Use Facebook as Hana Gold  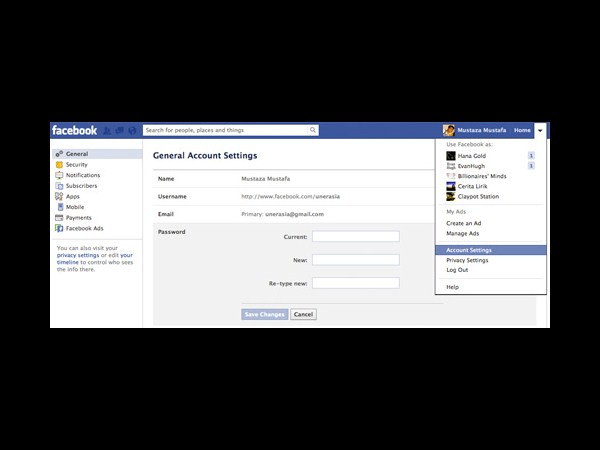471,156
